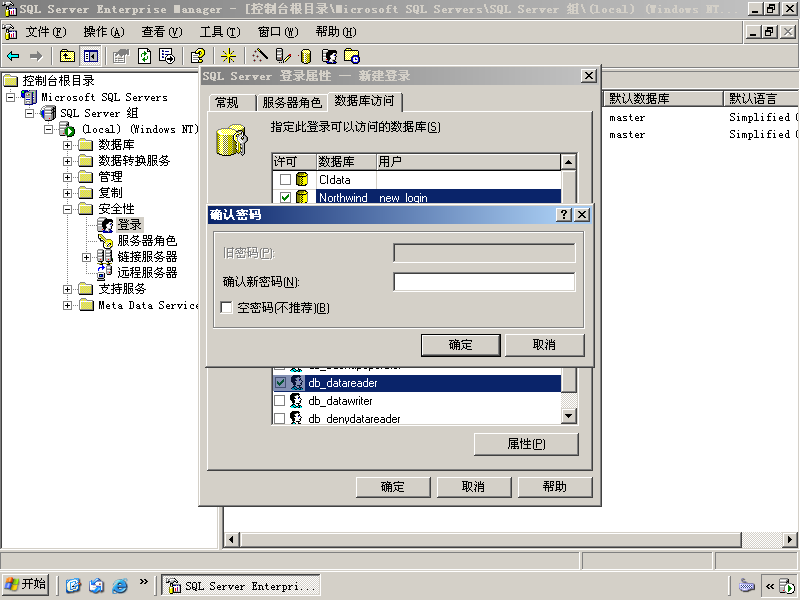Select the 远程服务器 icon in tree
The image size is (800, 600).
(x=105, y=272)
